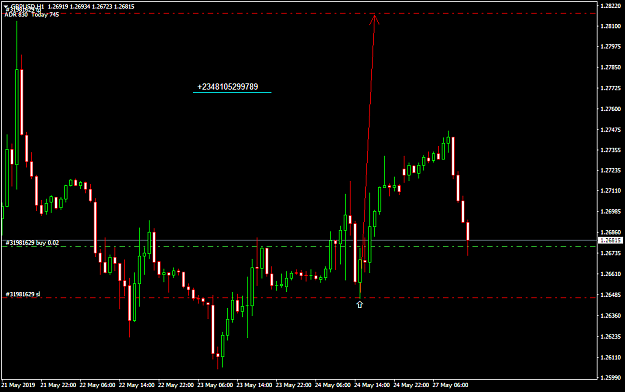Click price level 1.27110 on the axis
The height and width of the screenshot is (392, 625).
pyautogui.click(x=610, y=191)
